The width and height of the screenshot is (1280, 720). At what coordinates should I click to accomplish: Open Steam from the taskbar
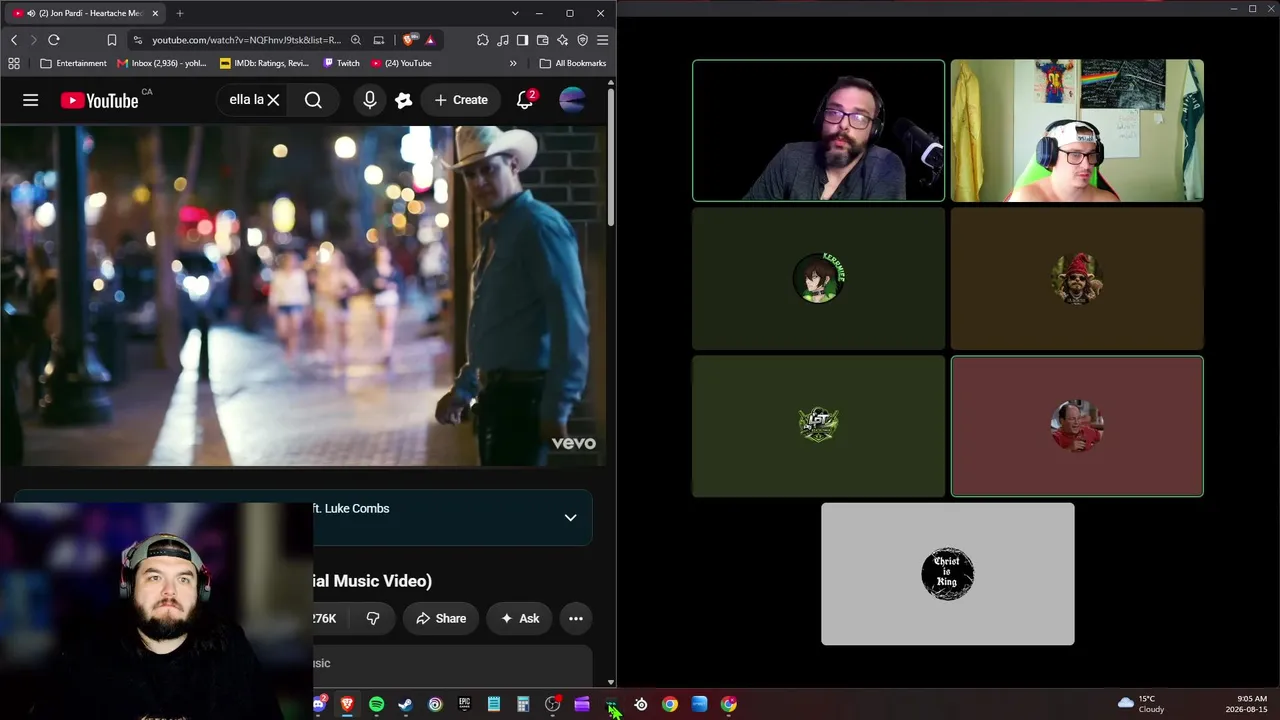405,704
